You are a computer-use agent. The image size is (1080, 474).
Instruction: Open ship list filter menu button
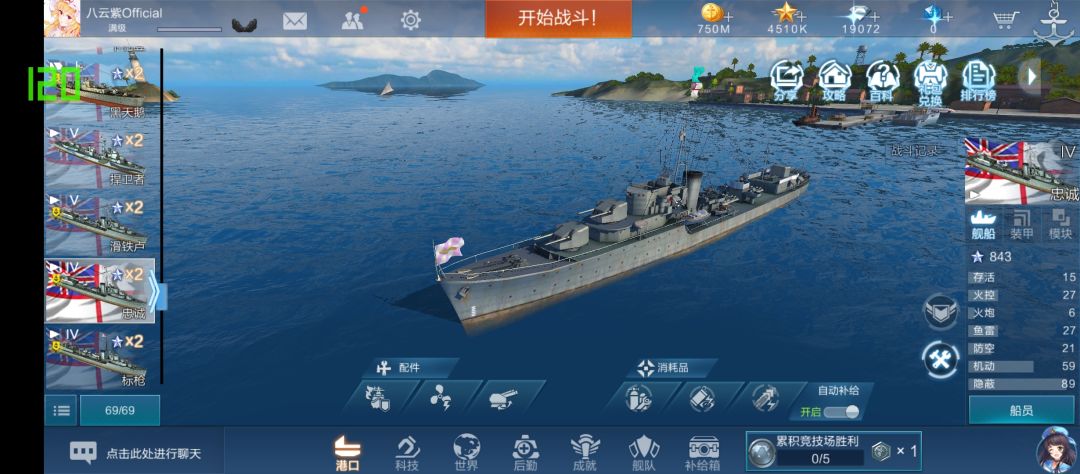(x=61, y=411)
